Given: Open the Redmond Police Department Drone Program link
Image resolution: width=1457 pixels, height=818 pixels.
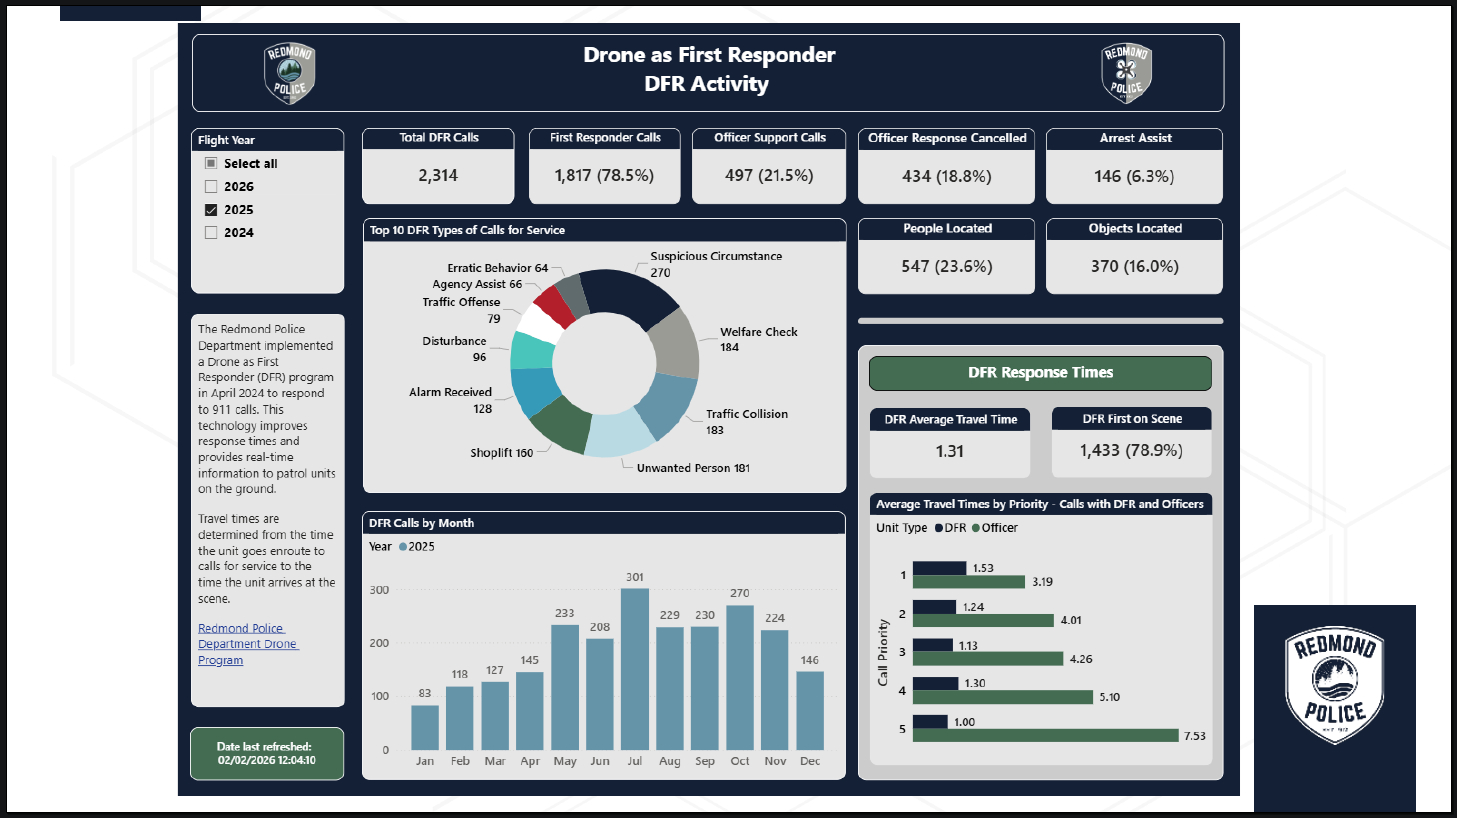Looking at the screenshot, I should click(x=247, y=644).
